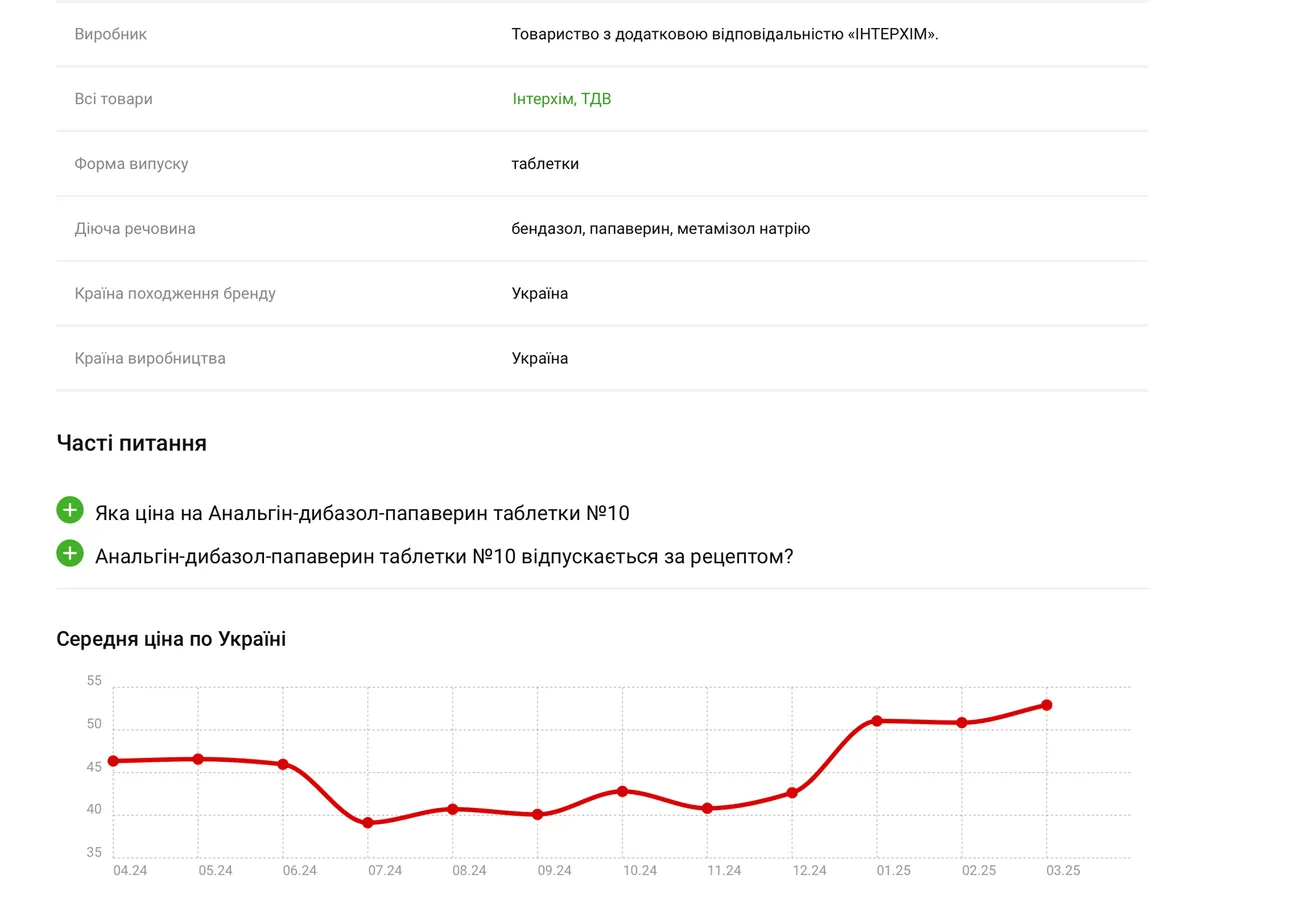Click the '08.24' axis date label
Viewport: 1300px width, 899px height.
(x=469, y=871)
